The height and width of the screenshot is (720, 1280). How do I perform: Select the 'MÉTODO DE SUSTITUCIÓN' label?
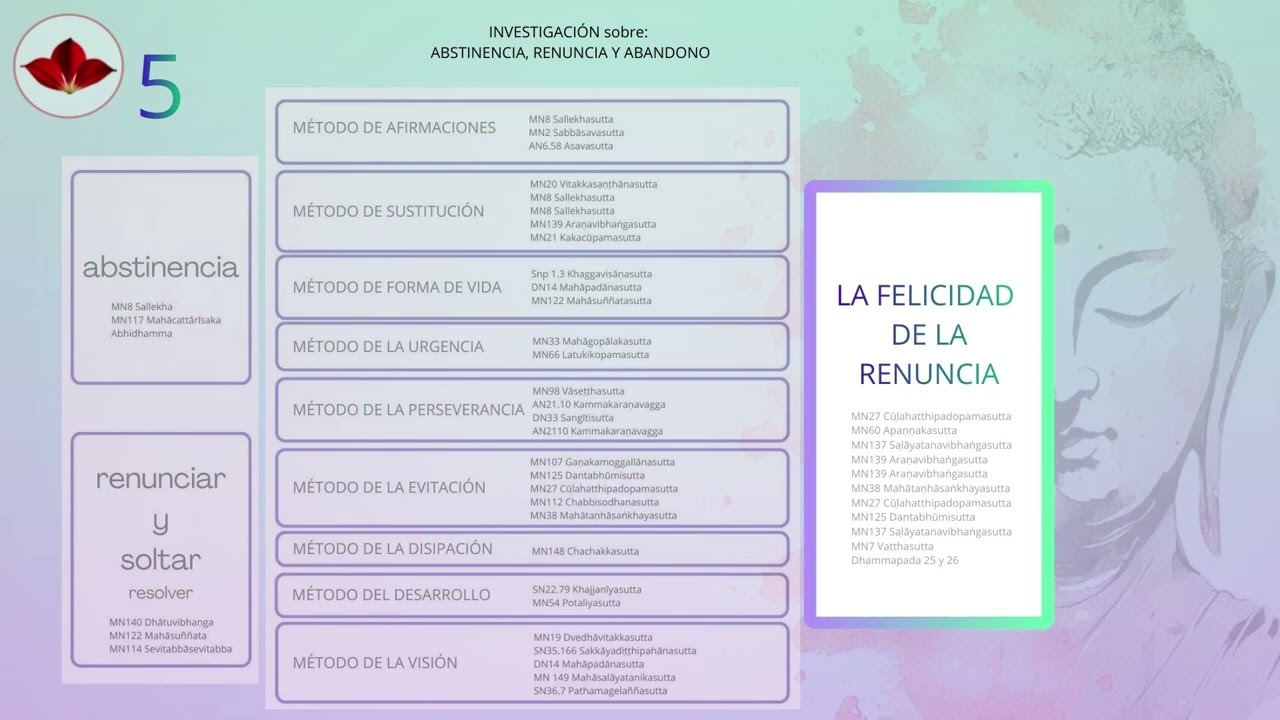click(388, 212)
